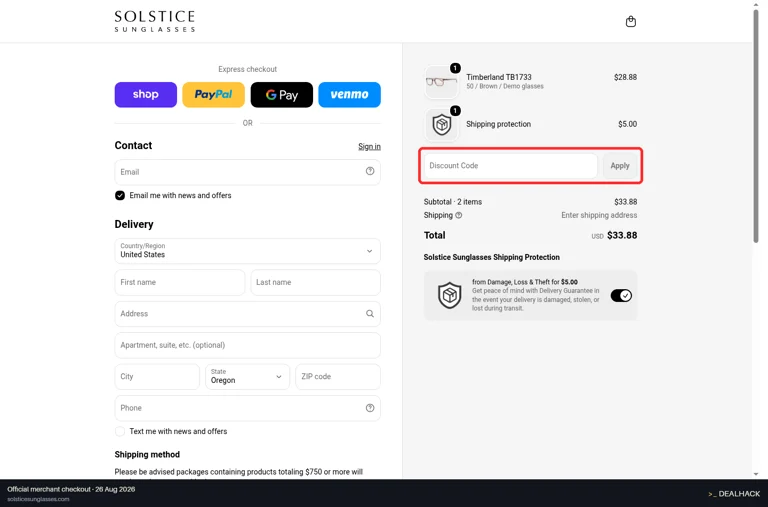
Task: Focus the Phone input field
Action: [247, 408]
